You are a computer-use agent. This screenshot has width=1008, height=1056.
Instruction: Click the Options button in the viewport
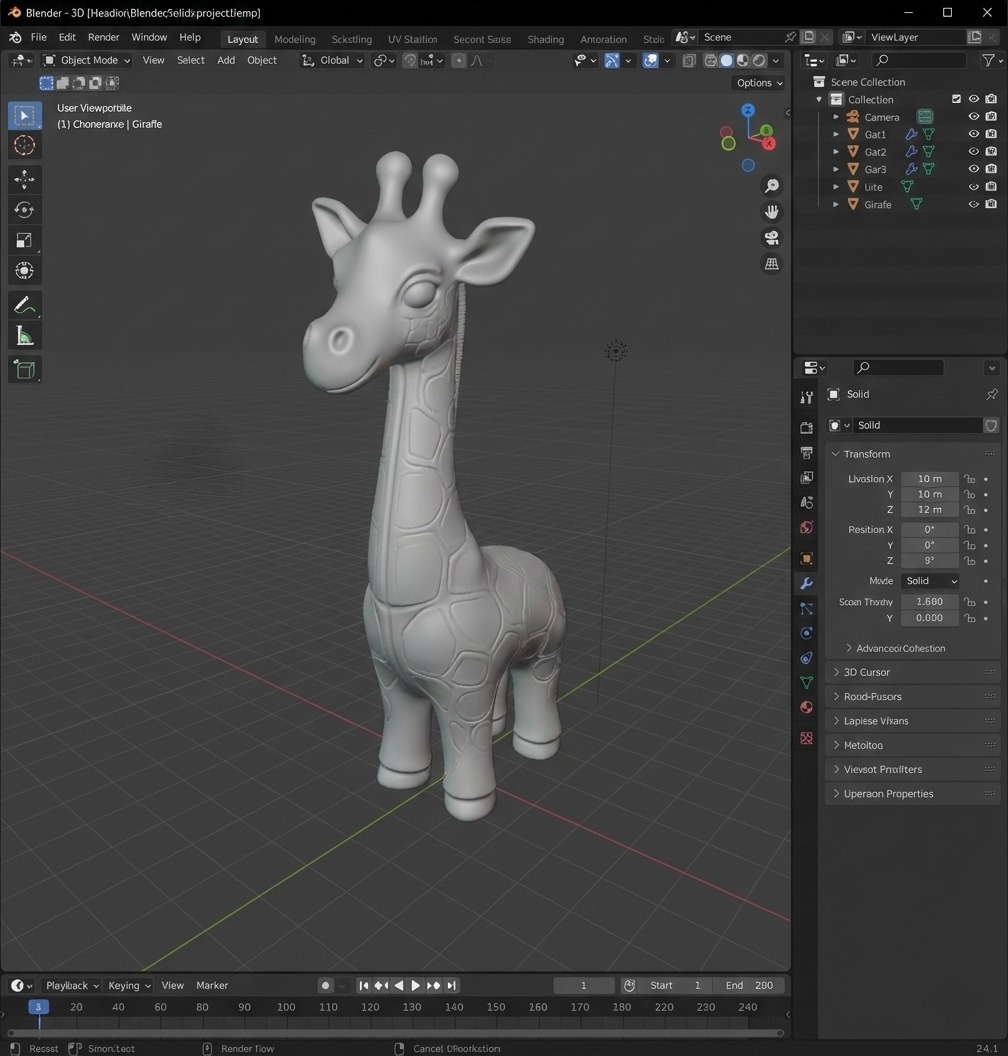(x=756, y=83)
